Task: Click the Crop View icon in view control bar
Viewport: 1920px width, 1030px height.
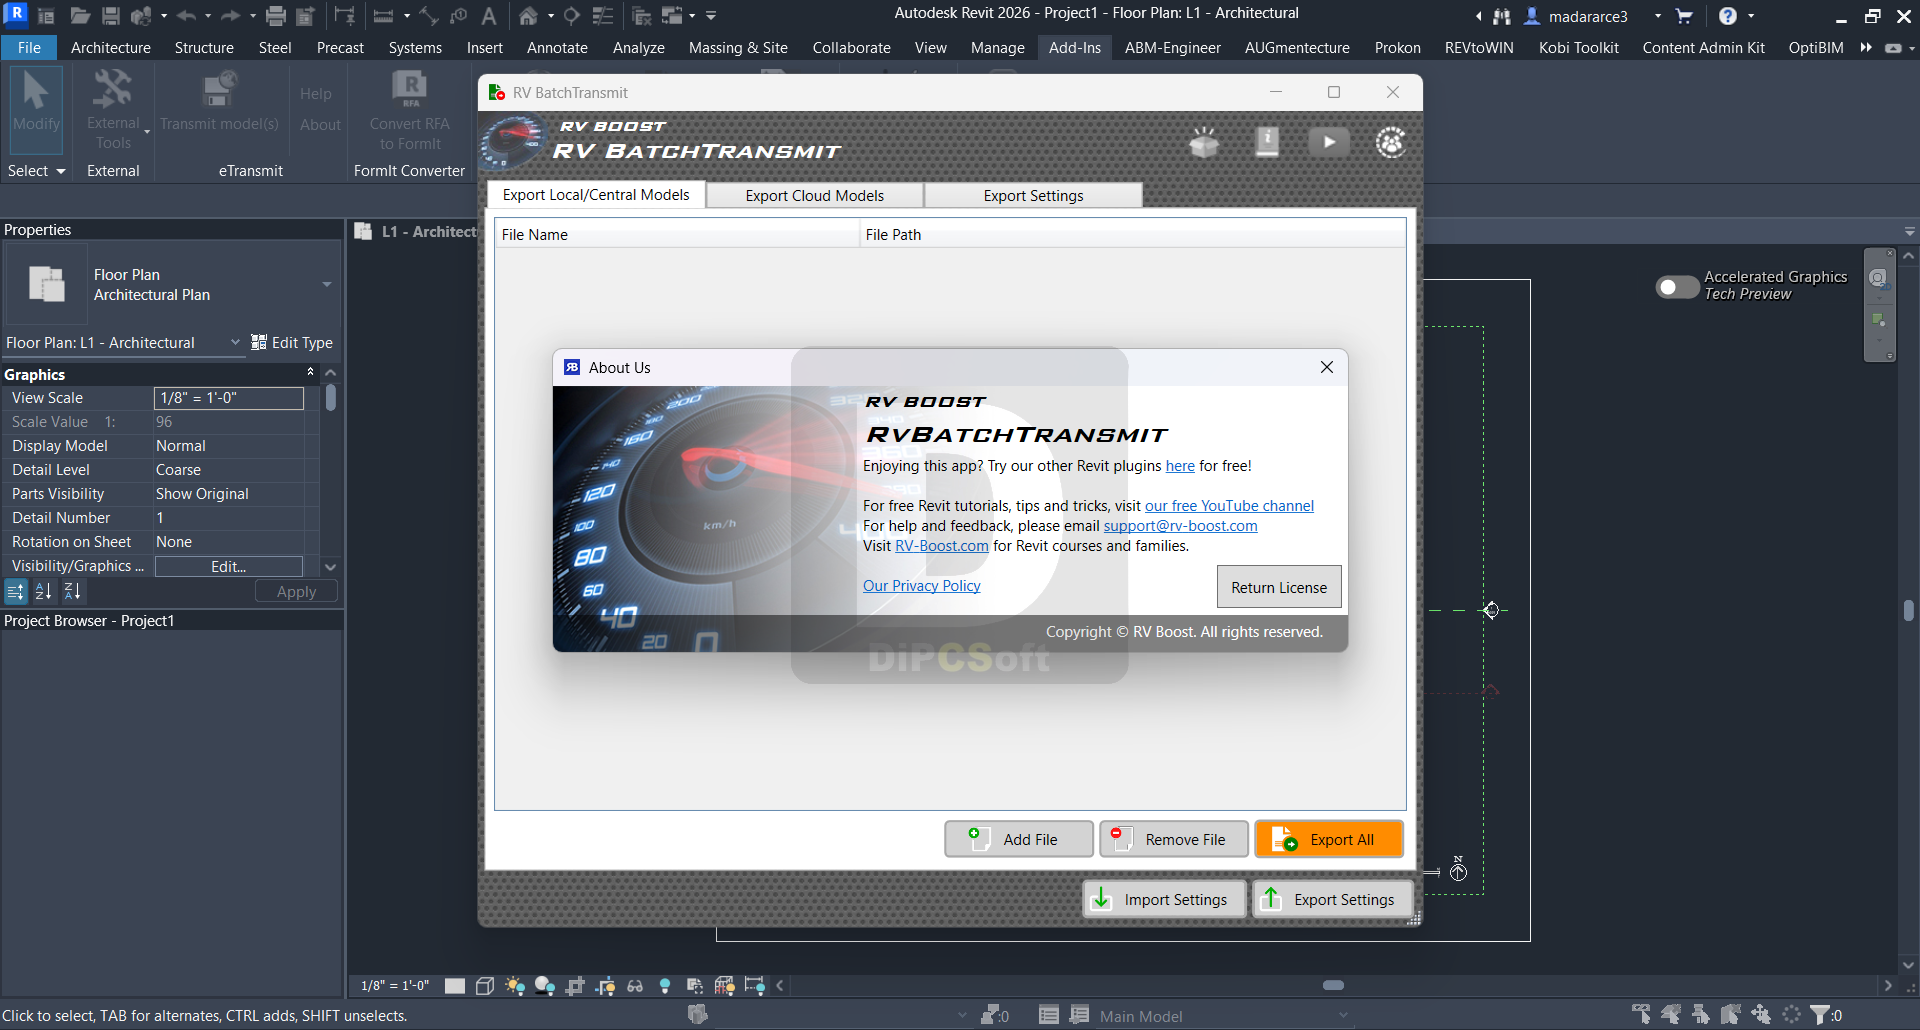Action: pyautogui.click(x=575, y=986)
